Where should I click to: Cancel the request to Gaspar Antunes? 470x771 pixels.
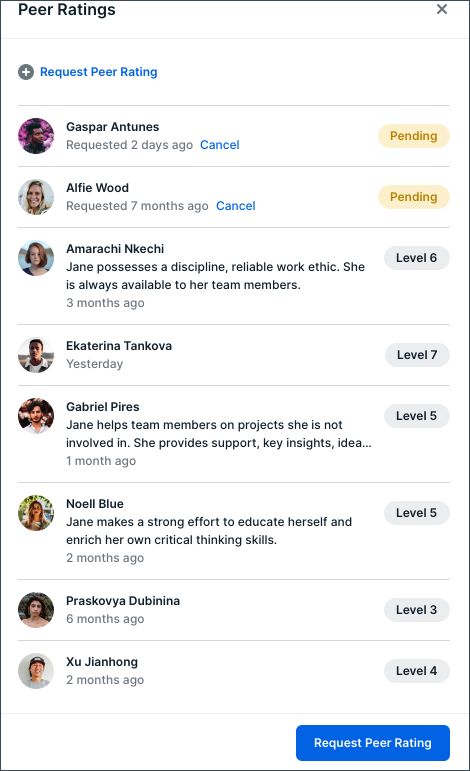coord(219,145)
